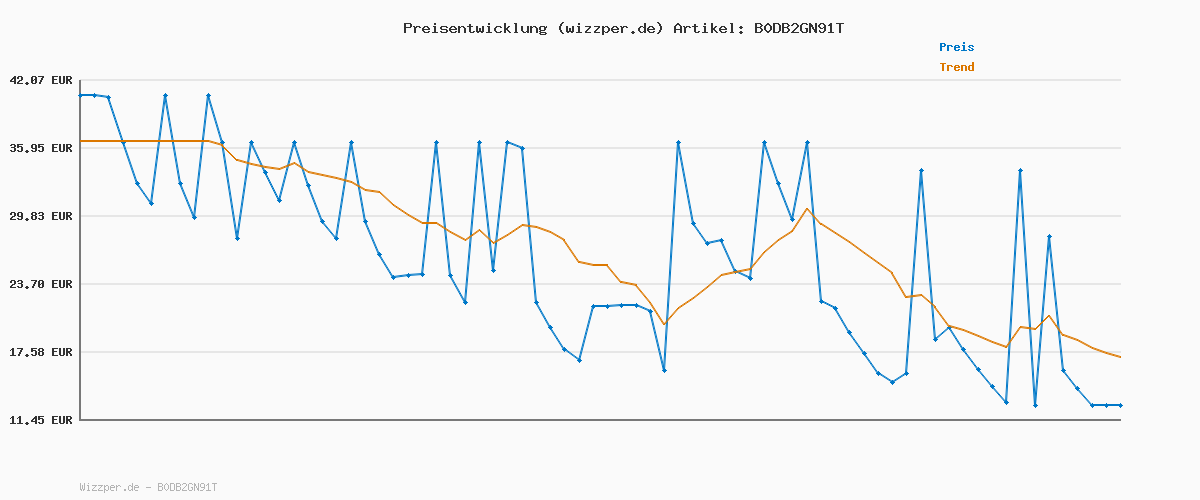Screen dimensions: 1200x500
Task: Toggle the blue Preis legend entry
Action: 956,47
